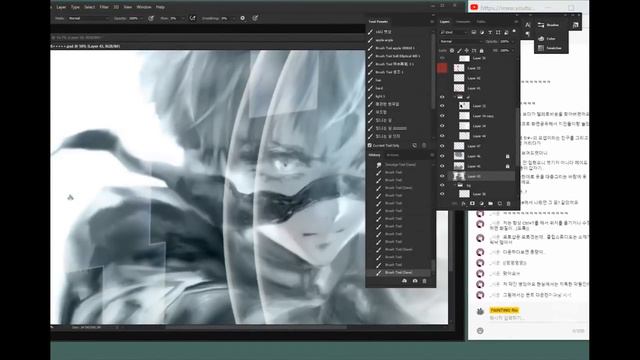Open the Type menu
640x360 pixels.
(x=76, y=7)
